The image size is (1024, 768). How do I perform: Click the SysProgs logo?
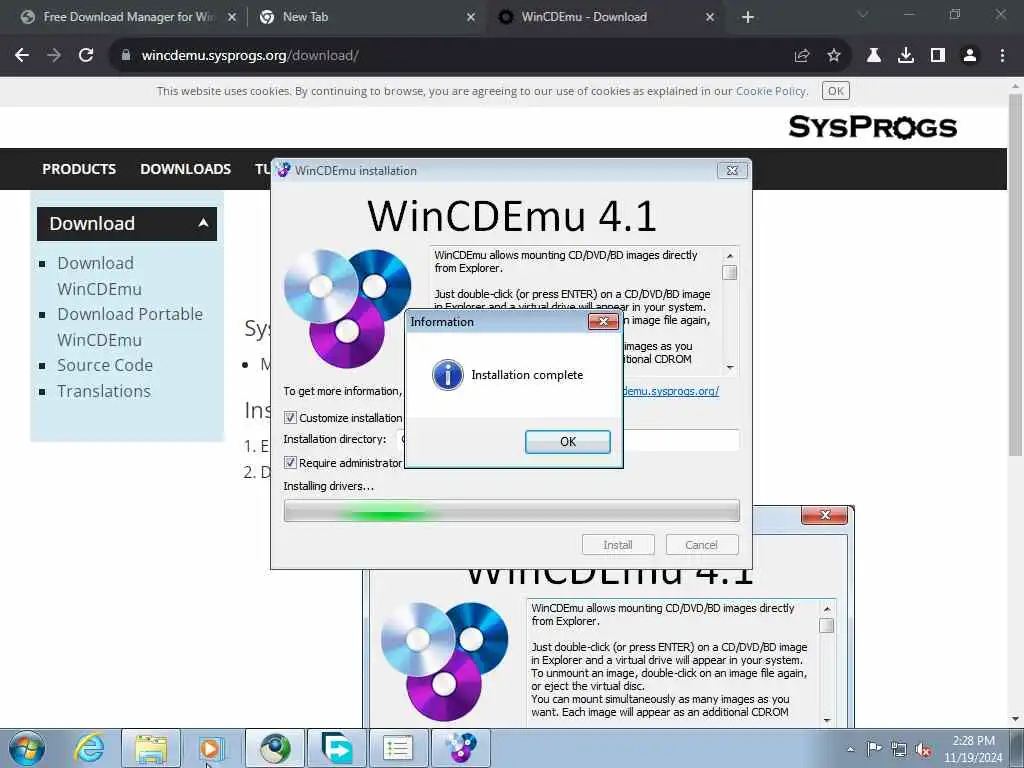(x=872, y=127)
